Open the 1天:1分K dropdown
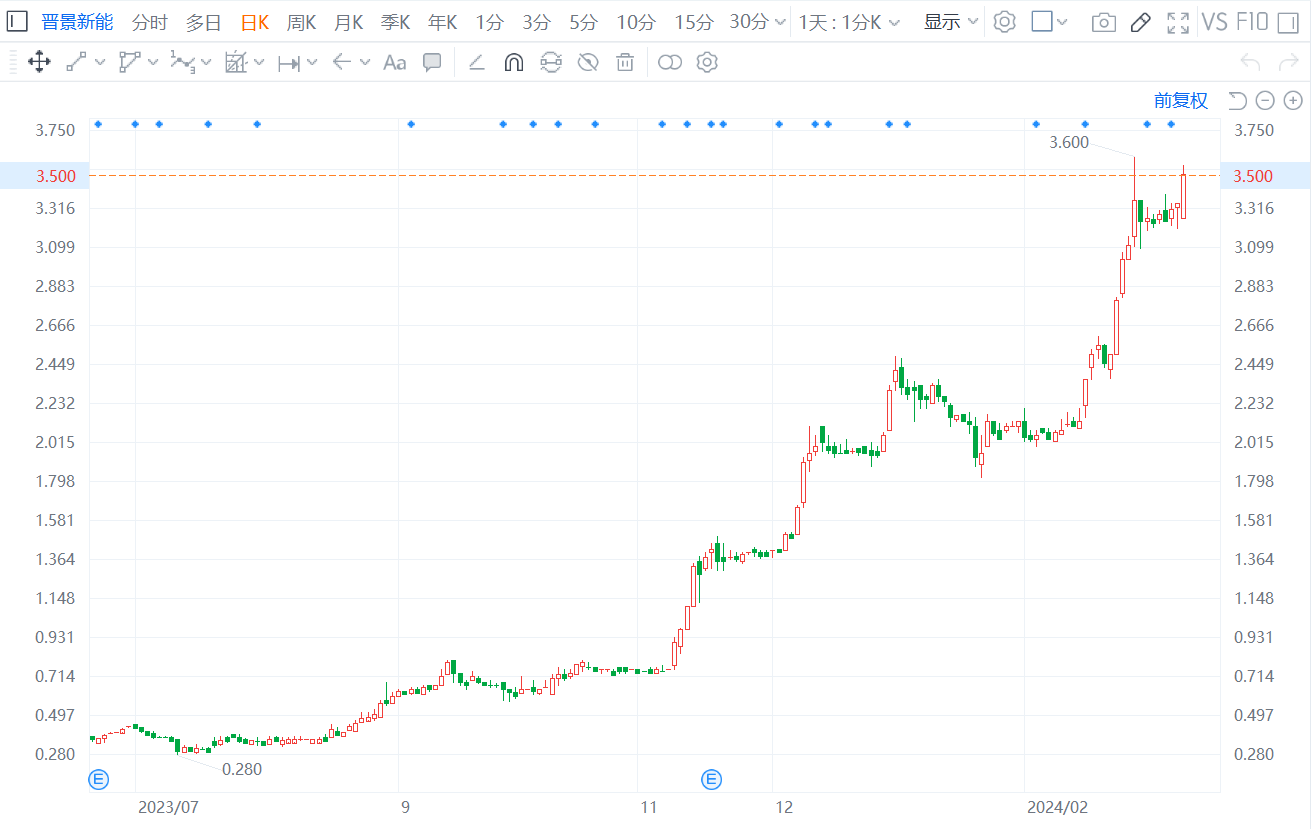Image resolution: width=1311 pixels, height=829 pixels. pyautogui.click(x=849, y=22)
